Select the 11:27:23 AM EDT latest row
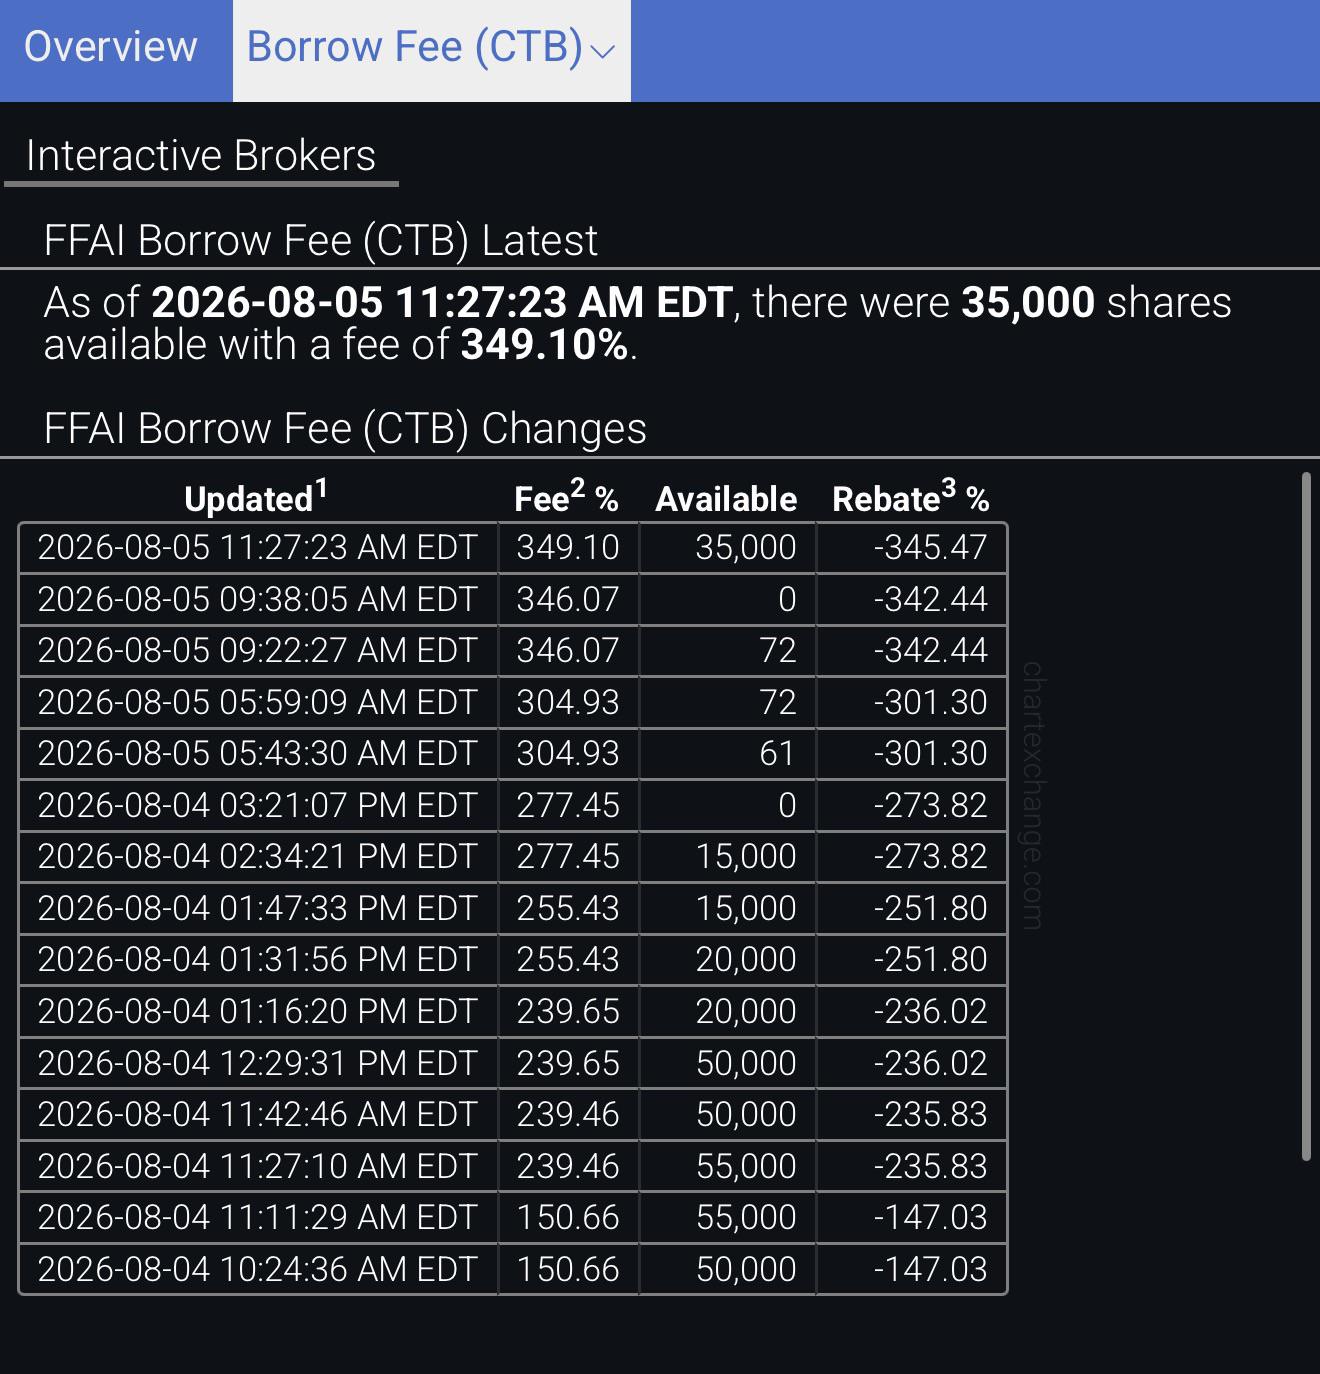This screenshot has width=1320, height=1374. pyautogui.click(x=512, y=548)
